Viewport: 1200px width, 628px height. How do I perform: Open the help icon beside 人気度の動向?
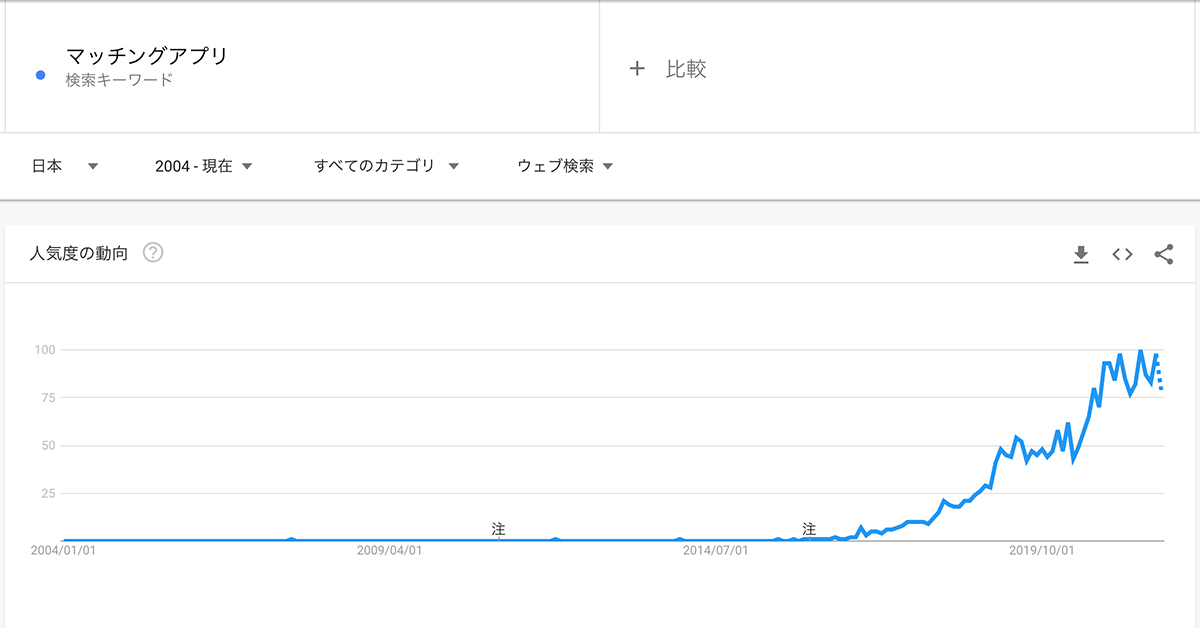153,253
